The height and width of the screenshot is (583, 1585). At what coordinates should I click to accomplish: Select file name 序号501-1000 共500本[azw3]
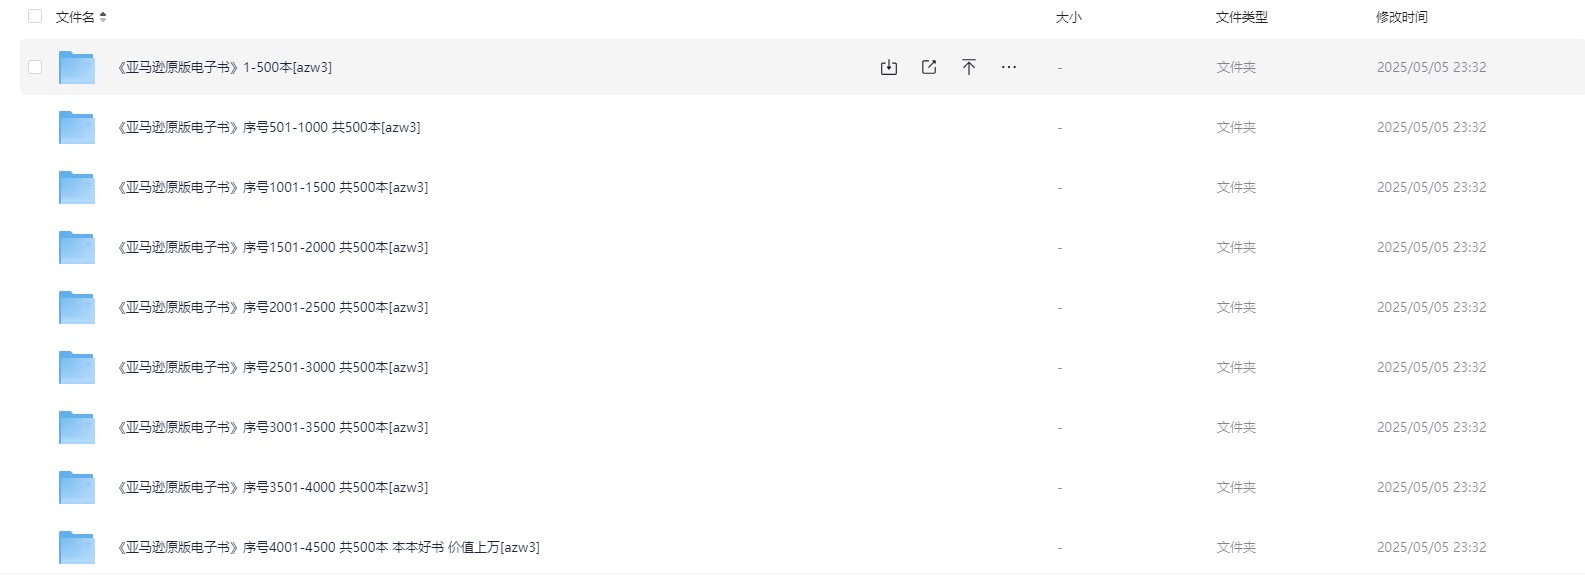pyautogui.click(x=269, y=127)
